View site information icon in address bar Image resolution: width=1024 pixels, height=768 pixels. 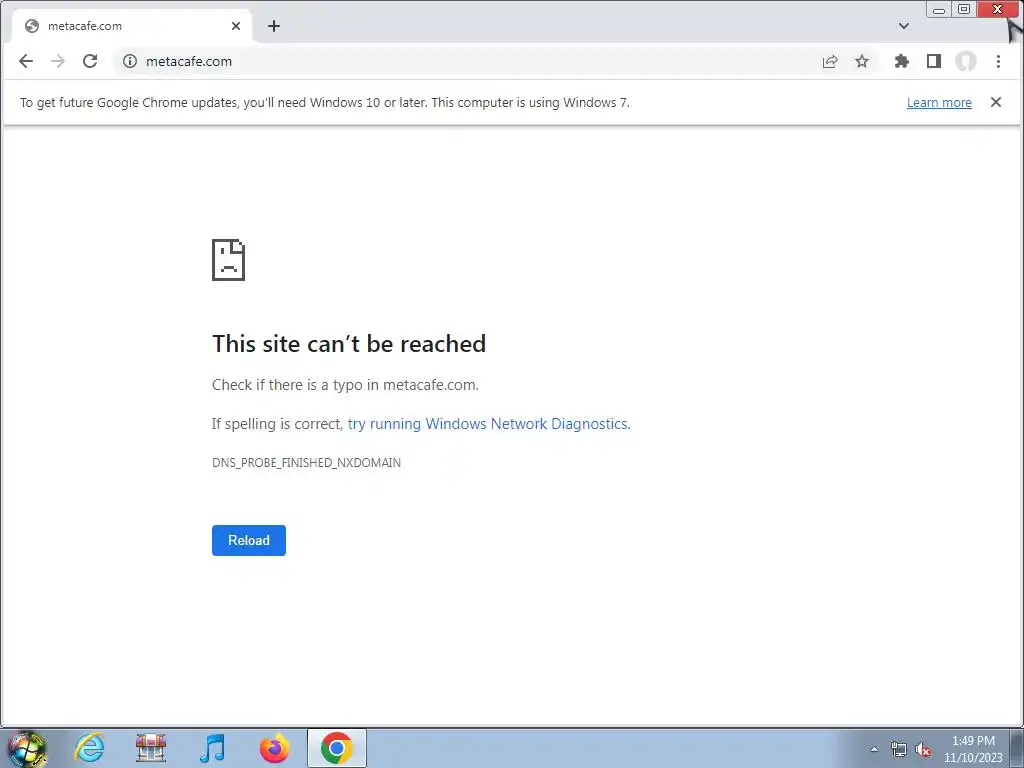(130, 61)
